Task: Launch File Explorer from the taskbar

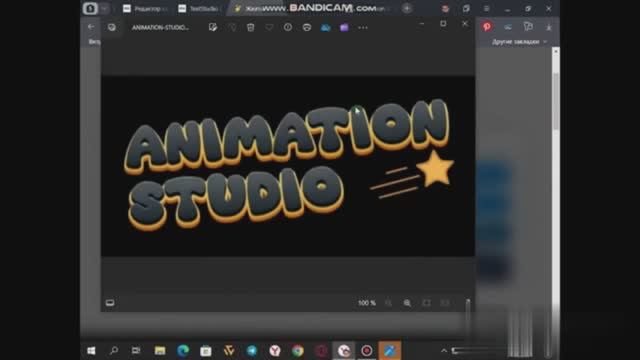Action: pos(160,351)
